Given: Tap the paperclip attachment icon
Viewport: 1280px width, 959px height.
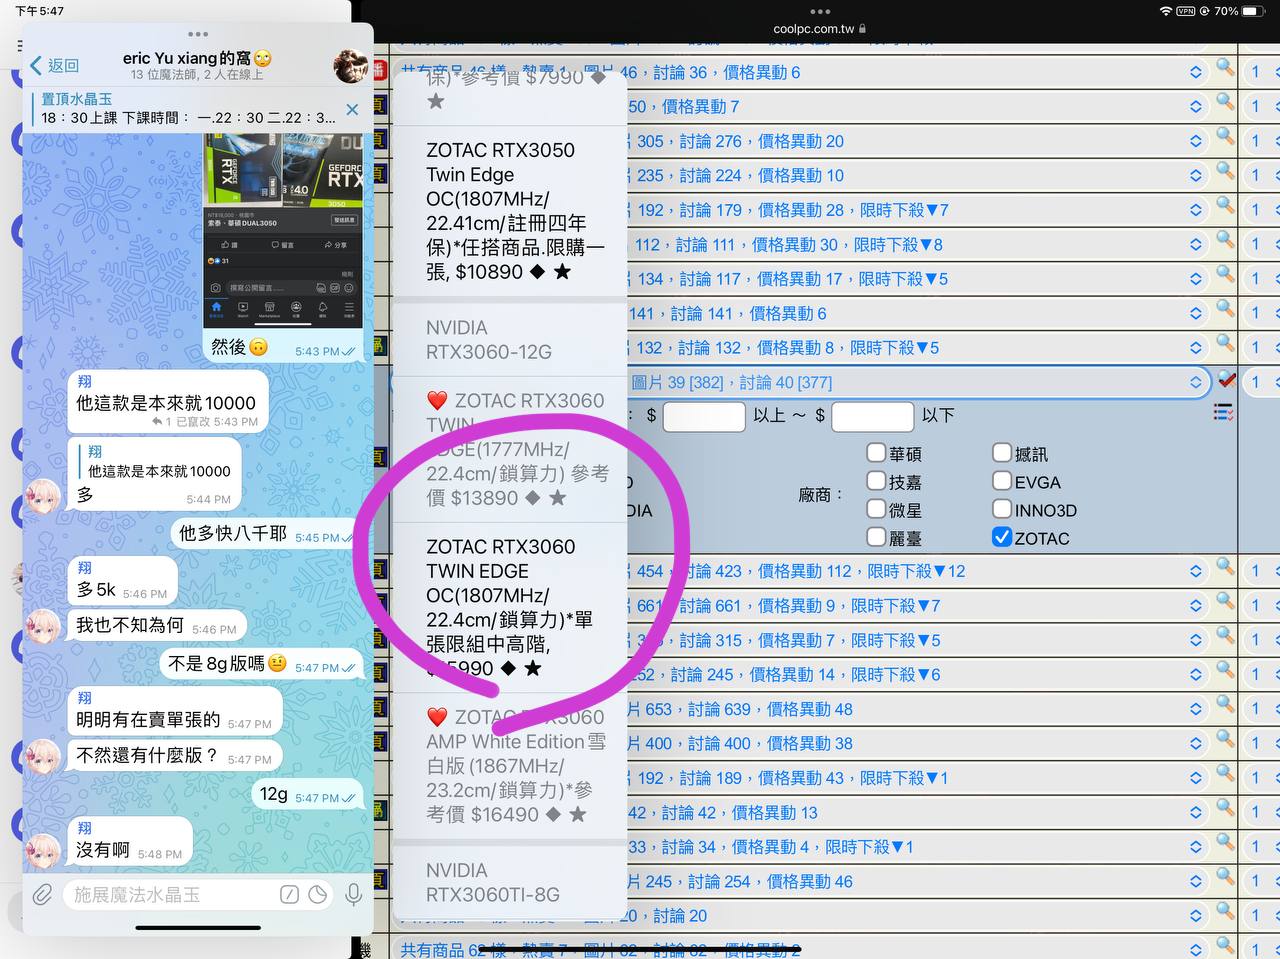Looking at the screenshot, I should click(x=42, y=894).
